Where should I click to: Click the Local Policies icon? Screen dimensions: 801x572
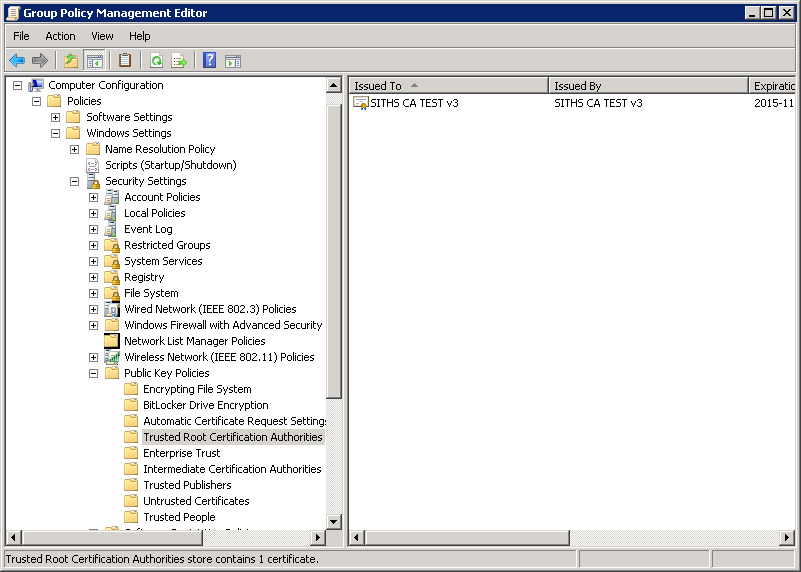point(111,213)
